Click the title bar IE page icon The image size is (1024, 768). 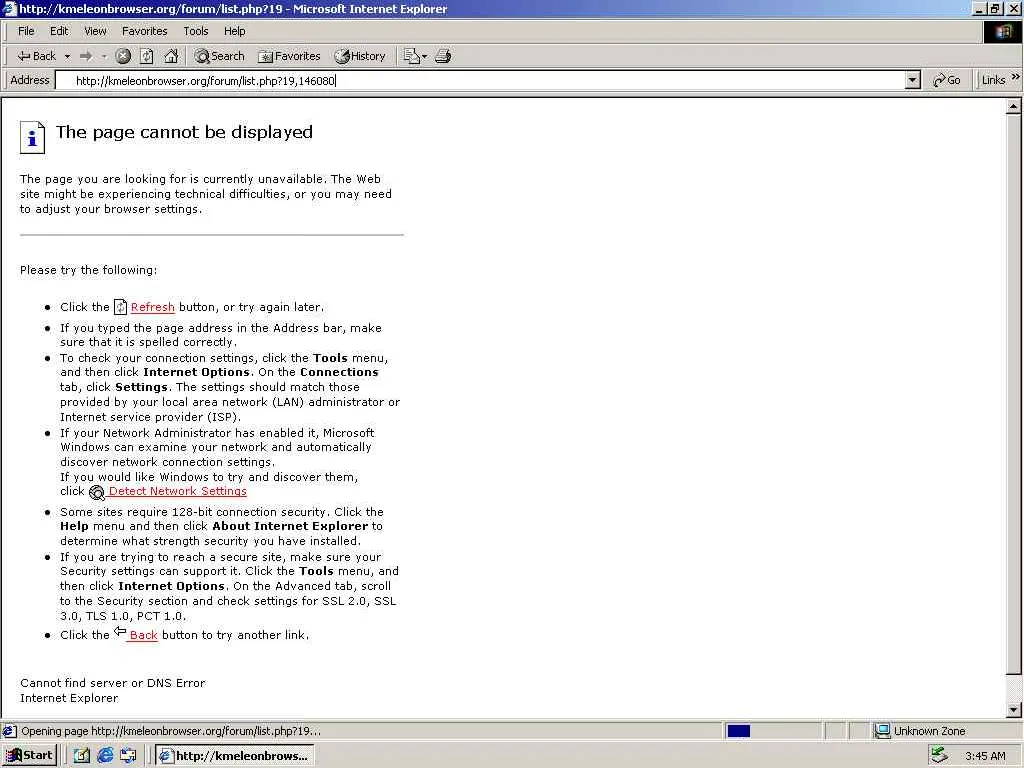[x=9, y=8]
